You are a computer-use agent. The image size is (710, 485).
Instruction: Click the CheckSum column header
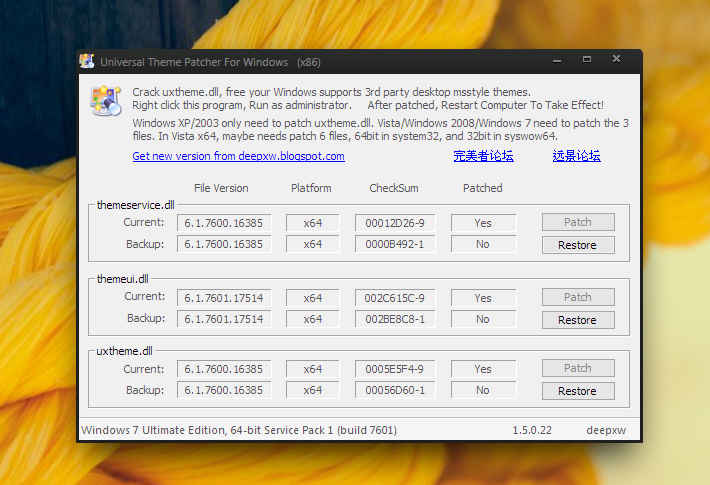tap(394, 188)
